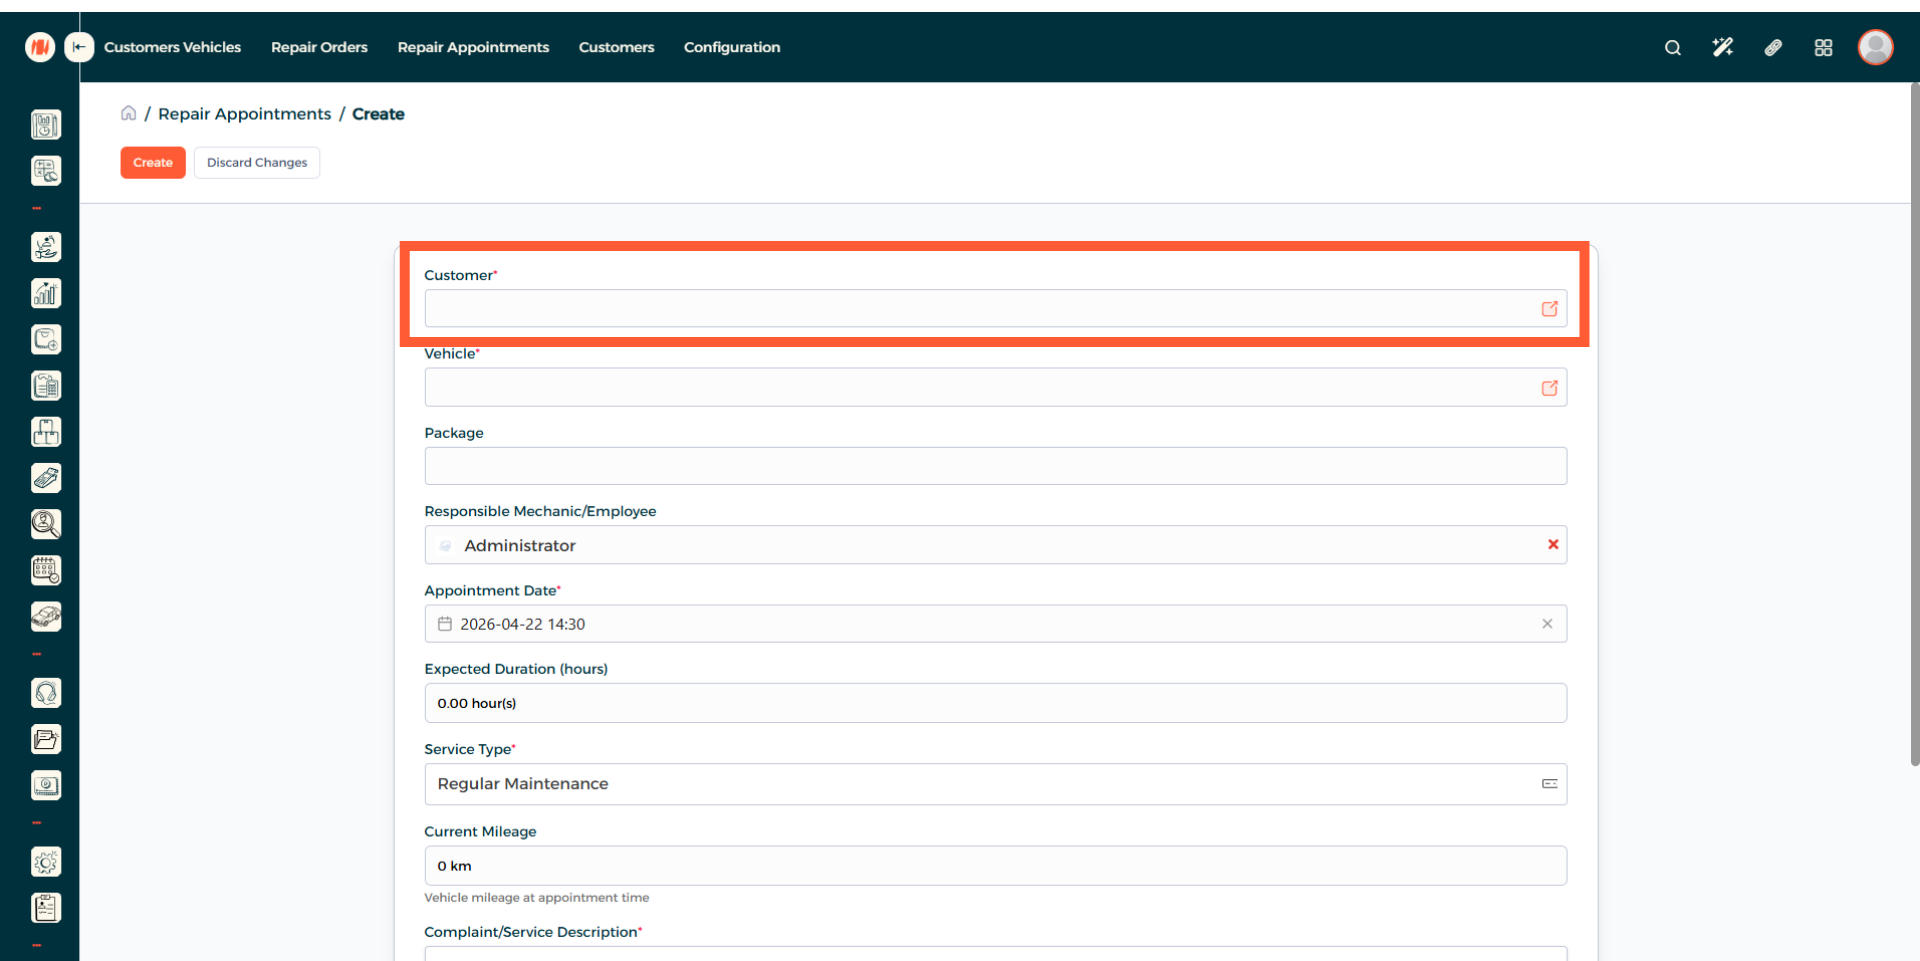This screenshot has height=961, width=1920.
Task: Click the magic wand icon
Action: pos(1722,48)
